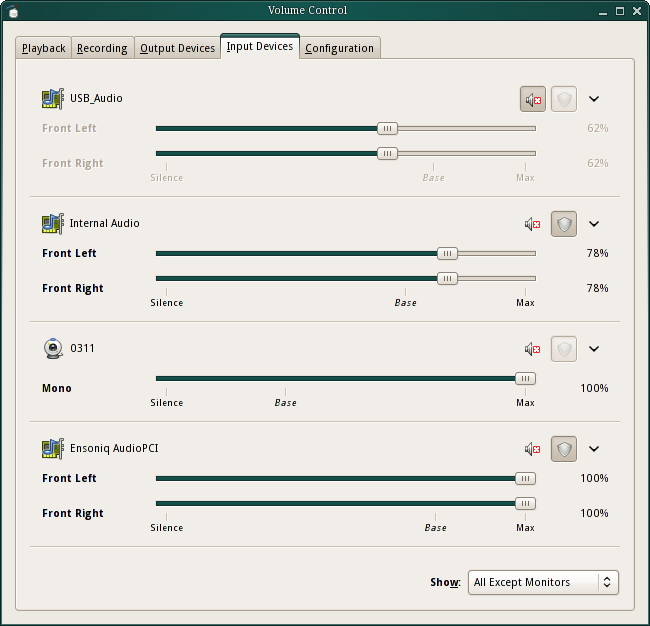Click the 0311 webcam device icon
The height and width of the screenshot is (626, 650).
[x=52, y=349]
